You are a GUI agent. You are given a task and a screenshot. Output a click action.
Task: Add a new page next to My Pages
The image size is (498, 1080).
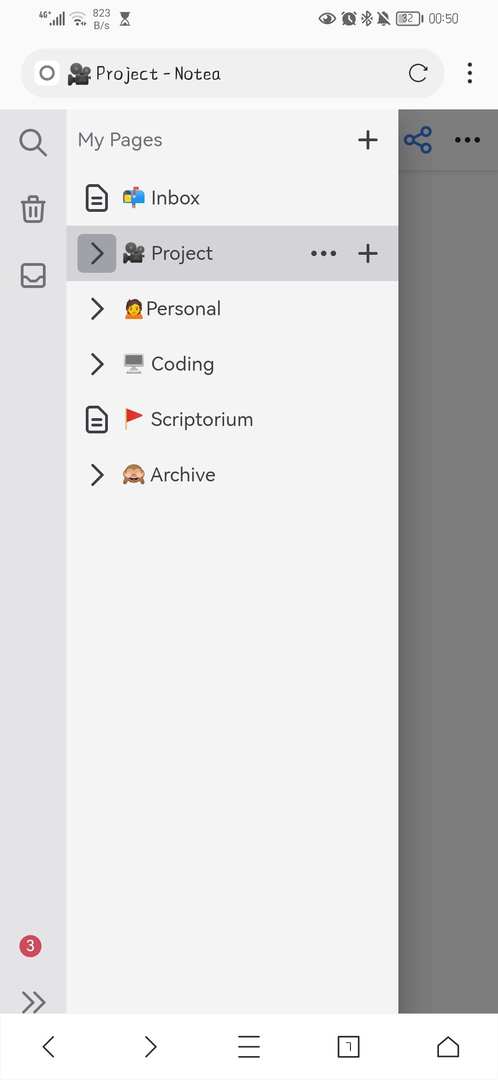coord(368,140)
